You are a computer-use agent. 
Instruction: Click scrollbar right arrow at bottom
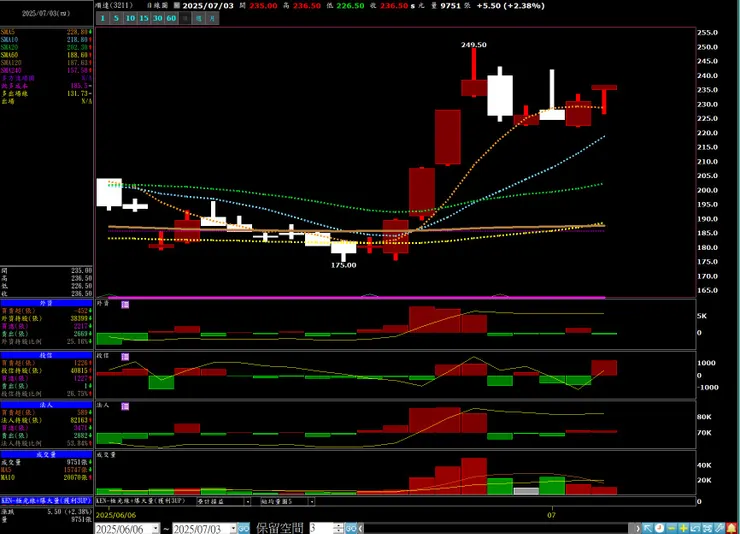point(638,529)
